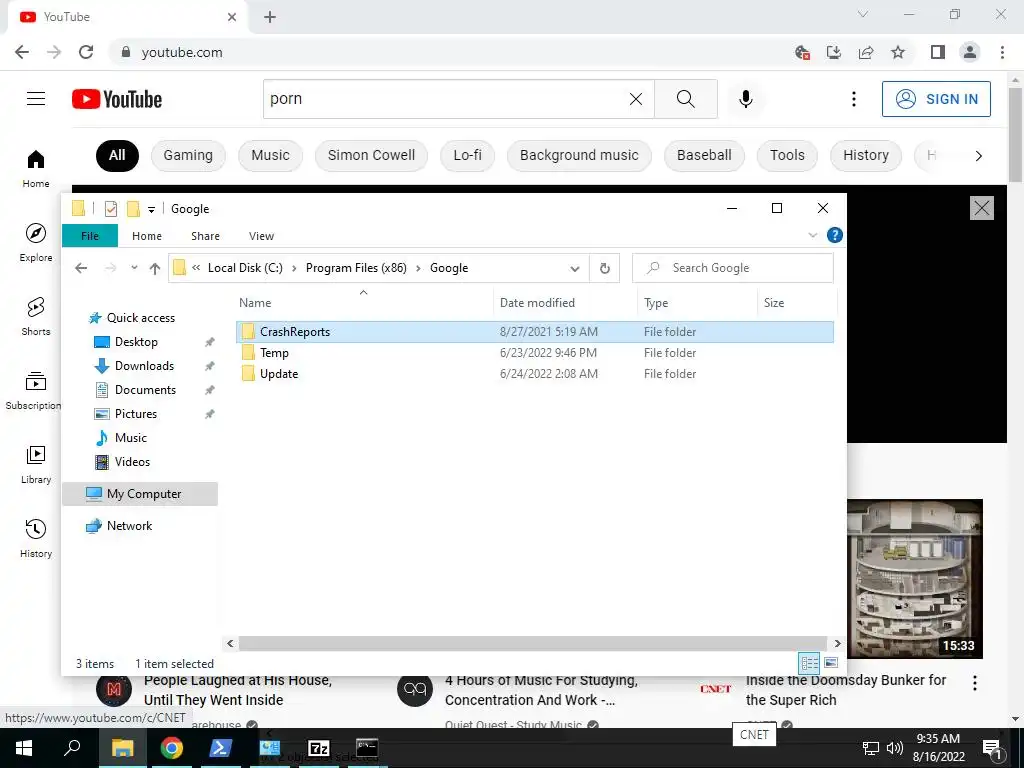Open 7-Zip from the taskbar
The height and width of the screenshot is (768, 1024).
point(319,748)
